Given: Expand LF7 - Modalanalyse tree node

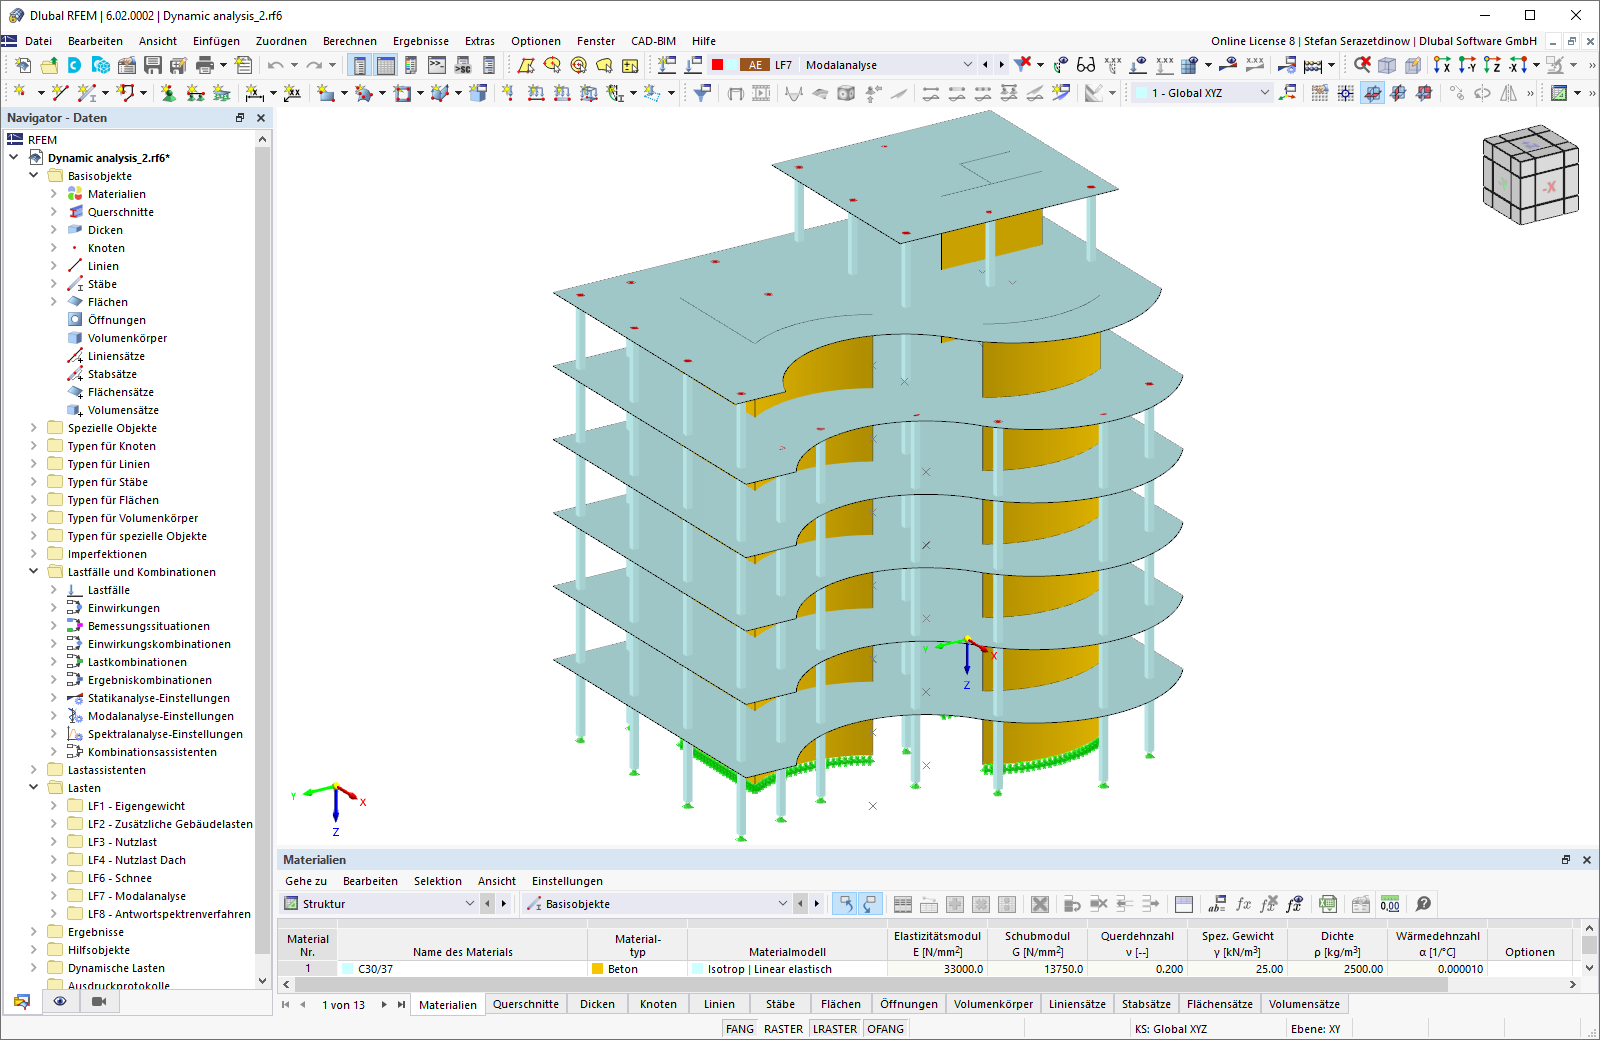Looking at the screenshot, I should click(54, 896).
